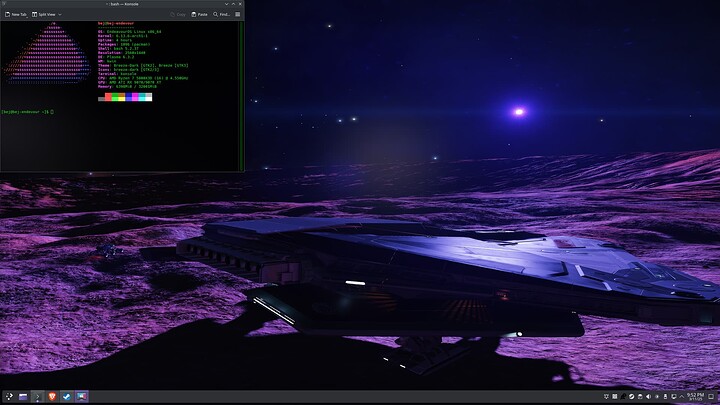
Task: Click the disk-shaped system tray icon
Action: coord(640,396)
